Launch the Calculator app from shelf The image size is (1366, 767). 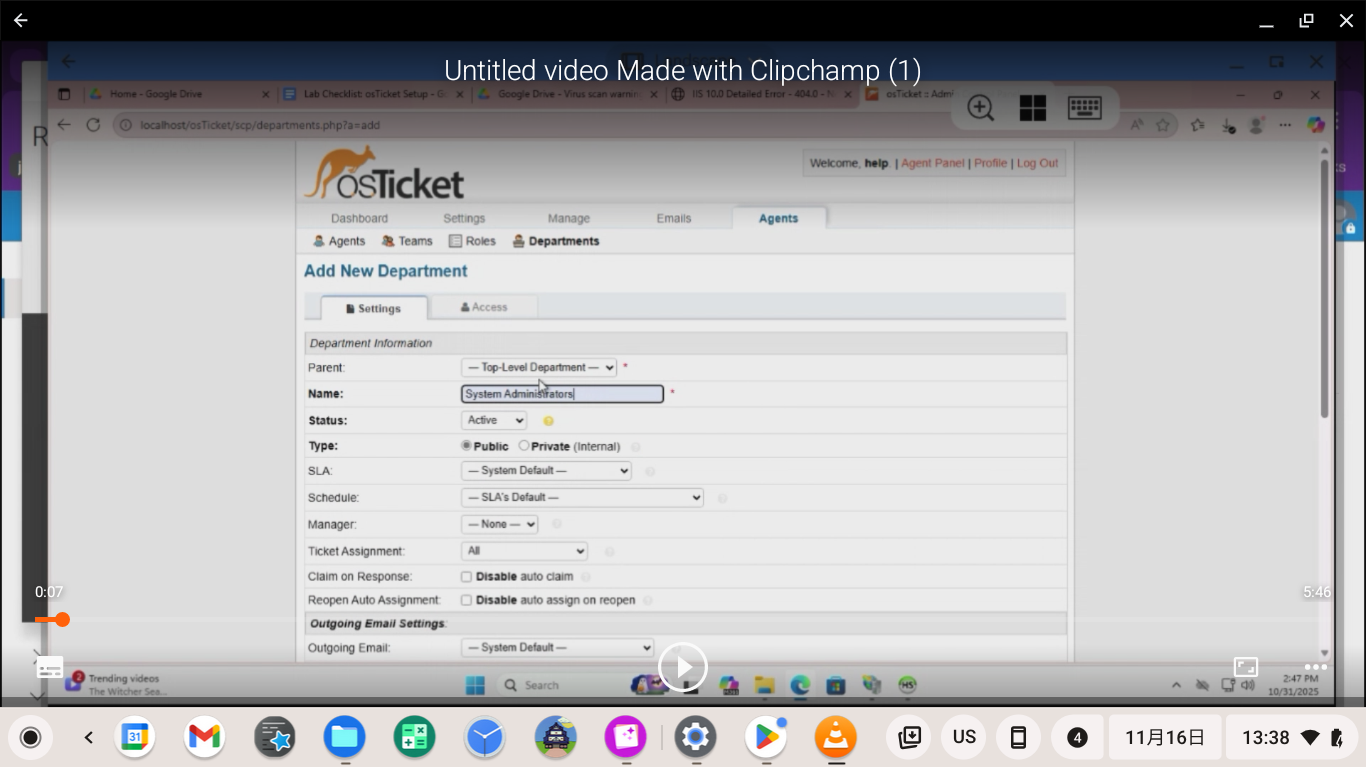click(x=414, y=738)
